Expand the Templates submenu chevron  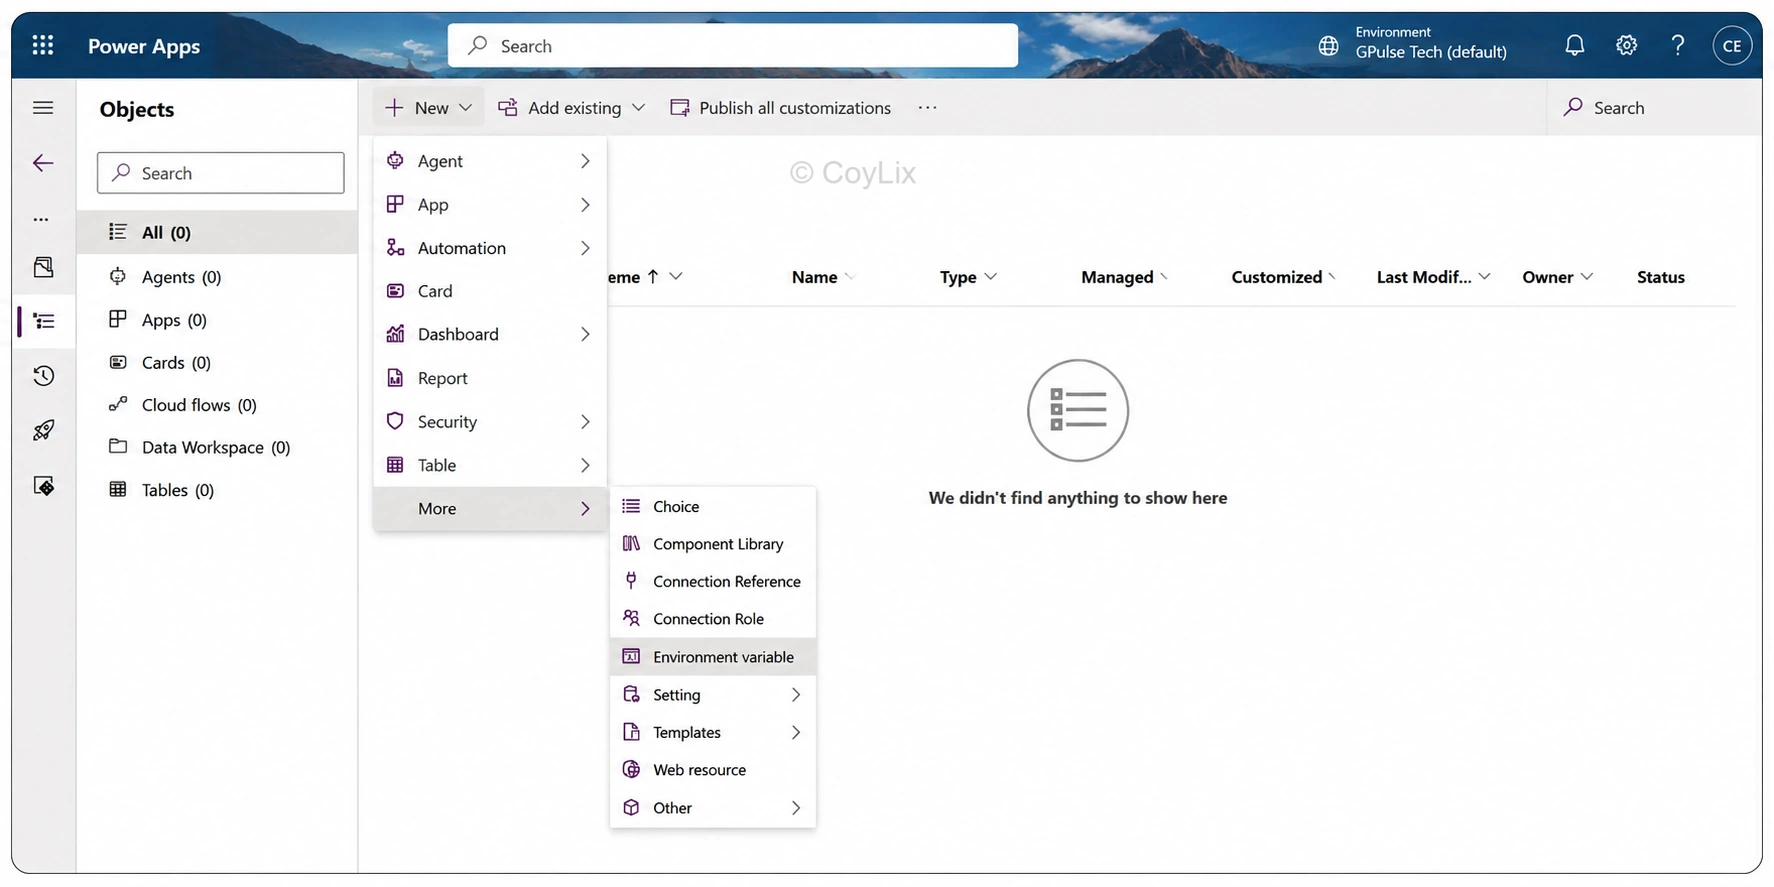[796, 733]
